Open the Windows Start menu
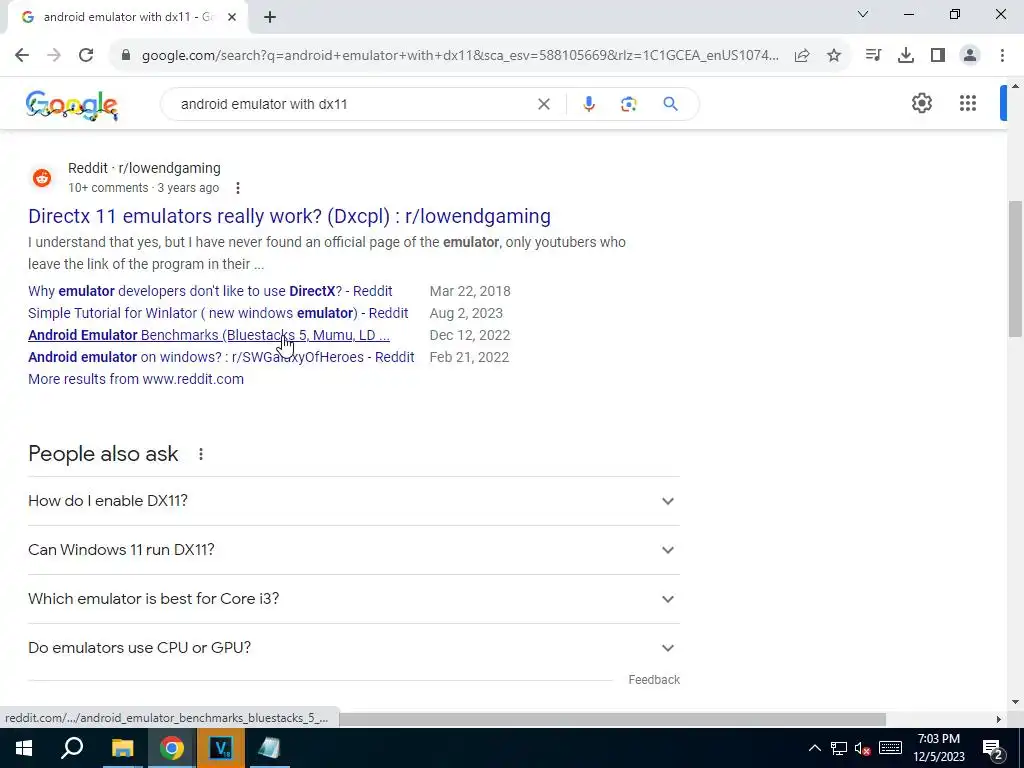 pyautogui.click(x=24, y=748)
